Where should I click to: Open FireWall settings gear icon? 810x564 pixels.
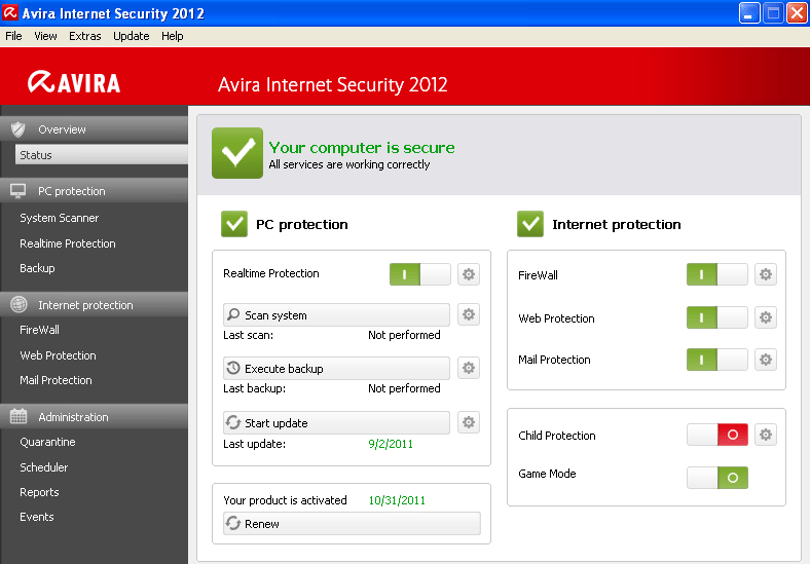pos(765,274)
